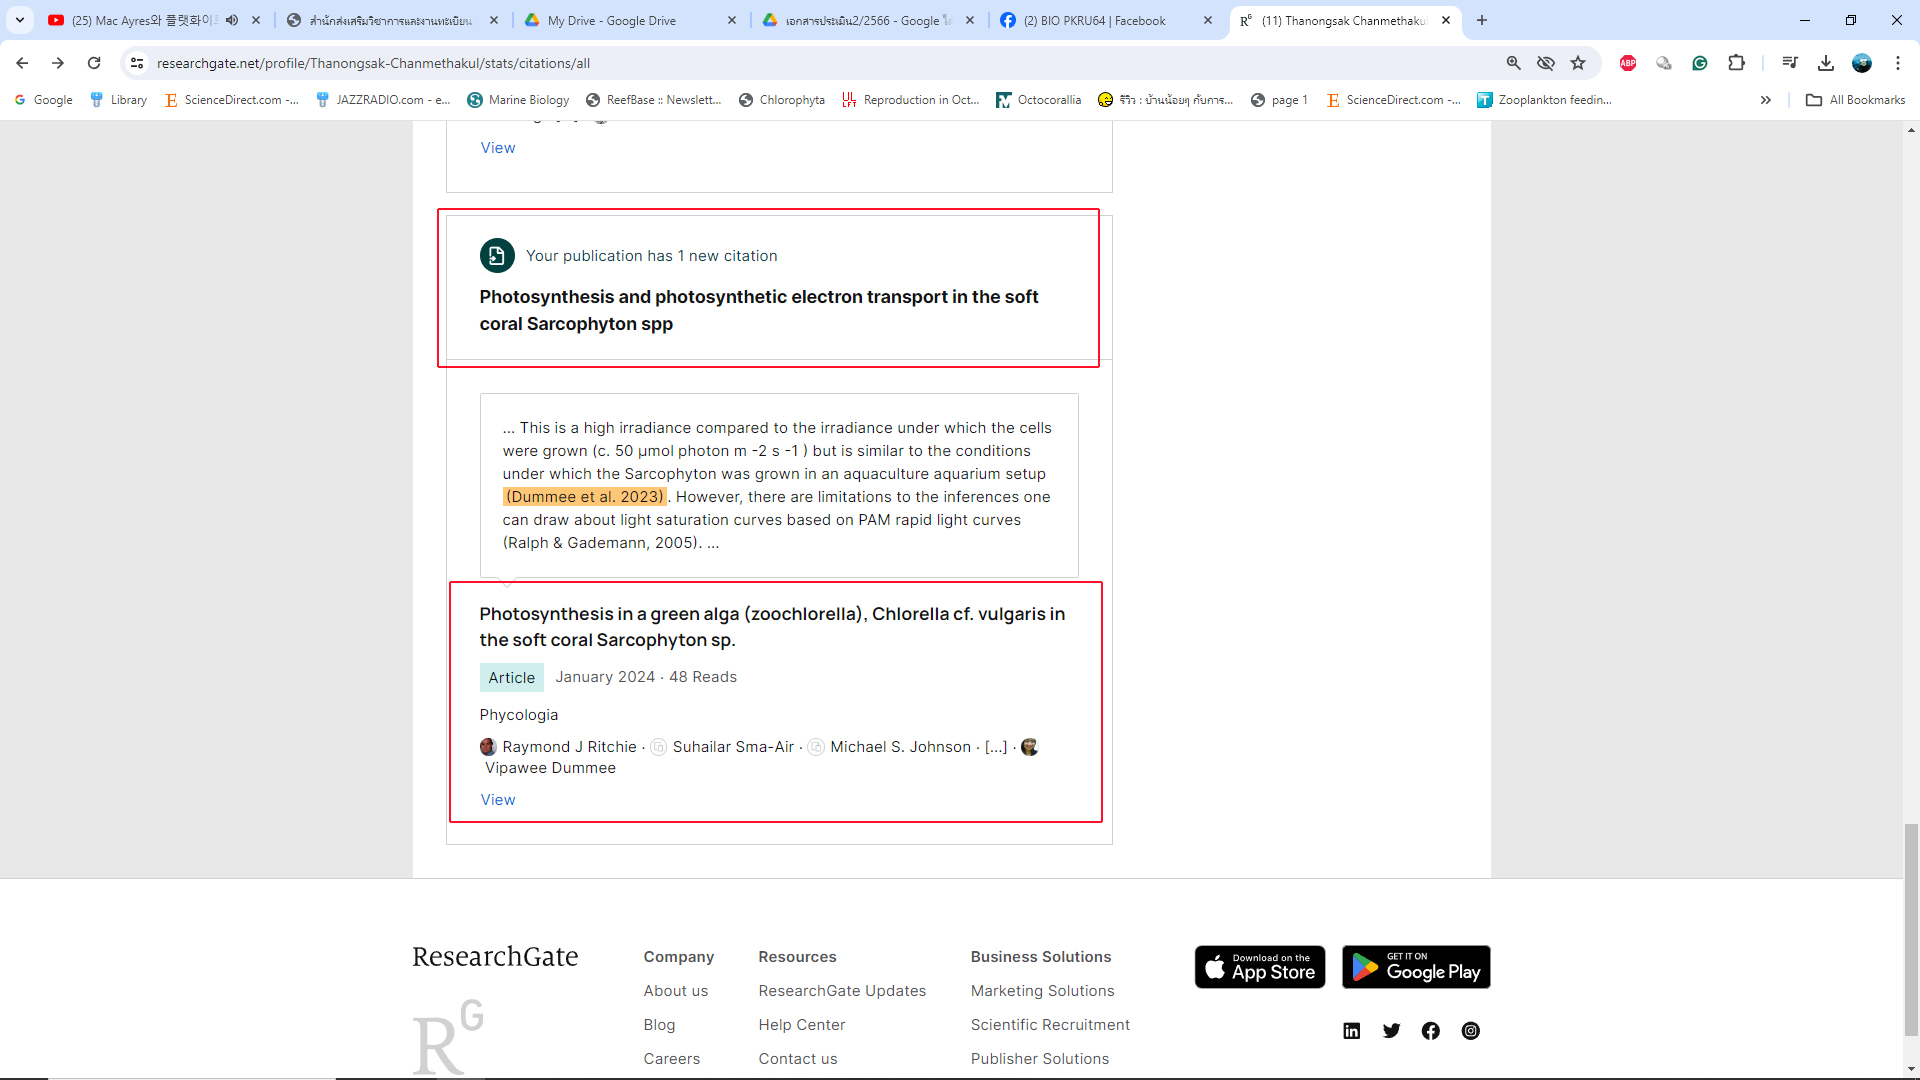
Task: Mute the YouTube tab audio icon
Action: [232, 20]
